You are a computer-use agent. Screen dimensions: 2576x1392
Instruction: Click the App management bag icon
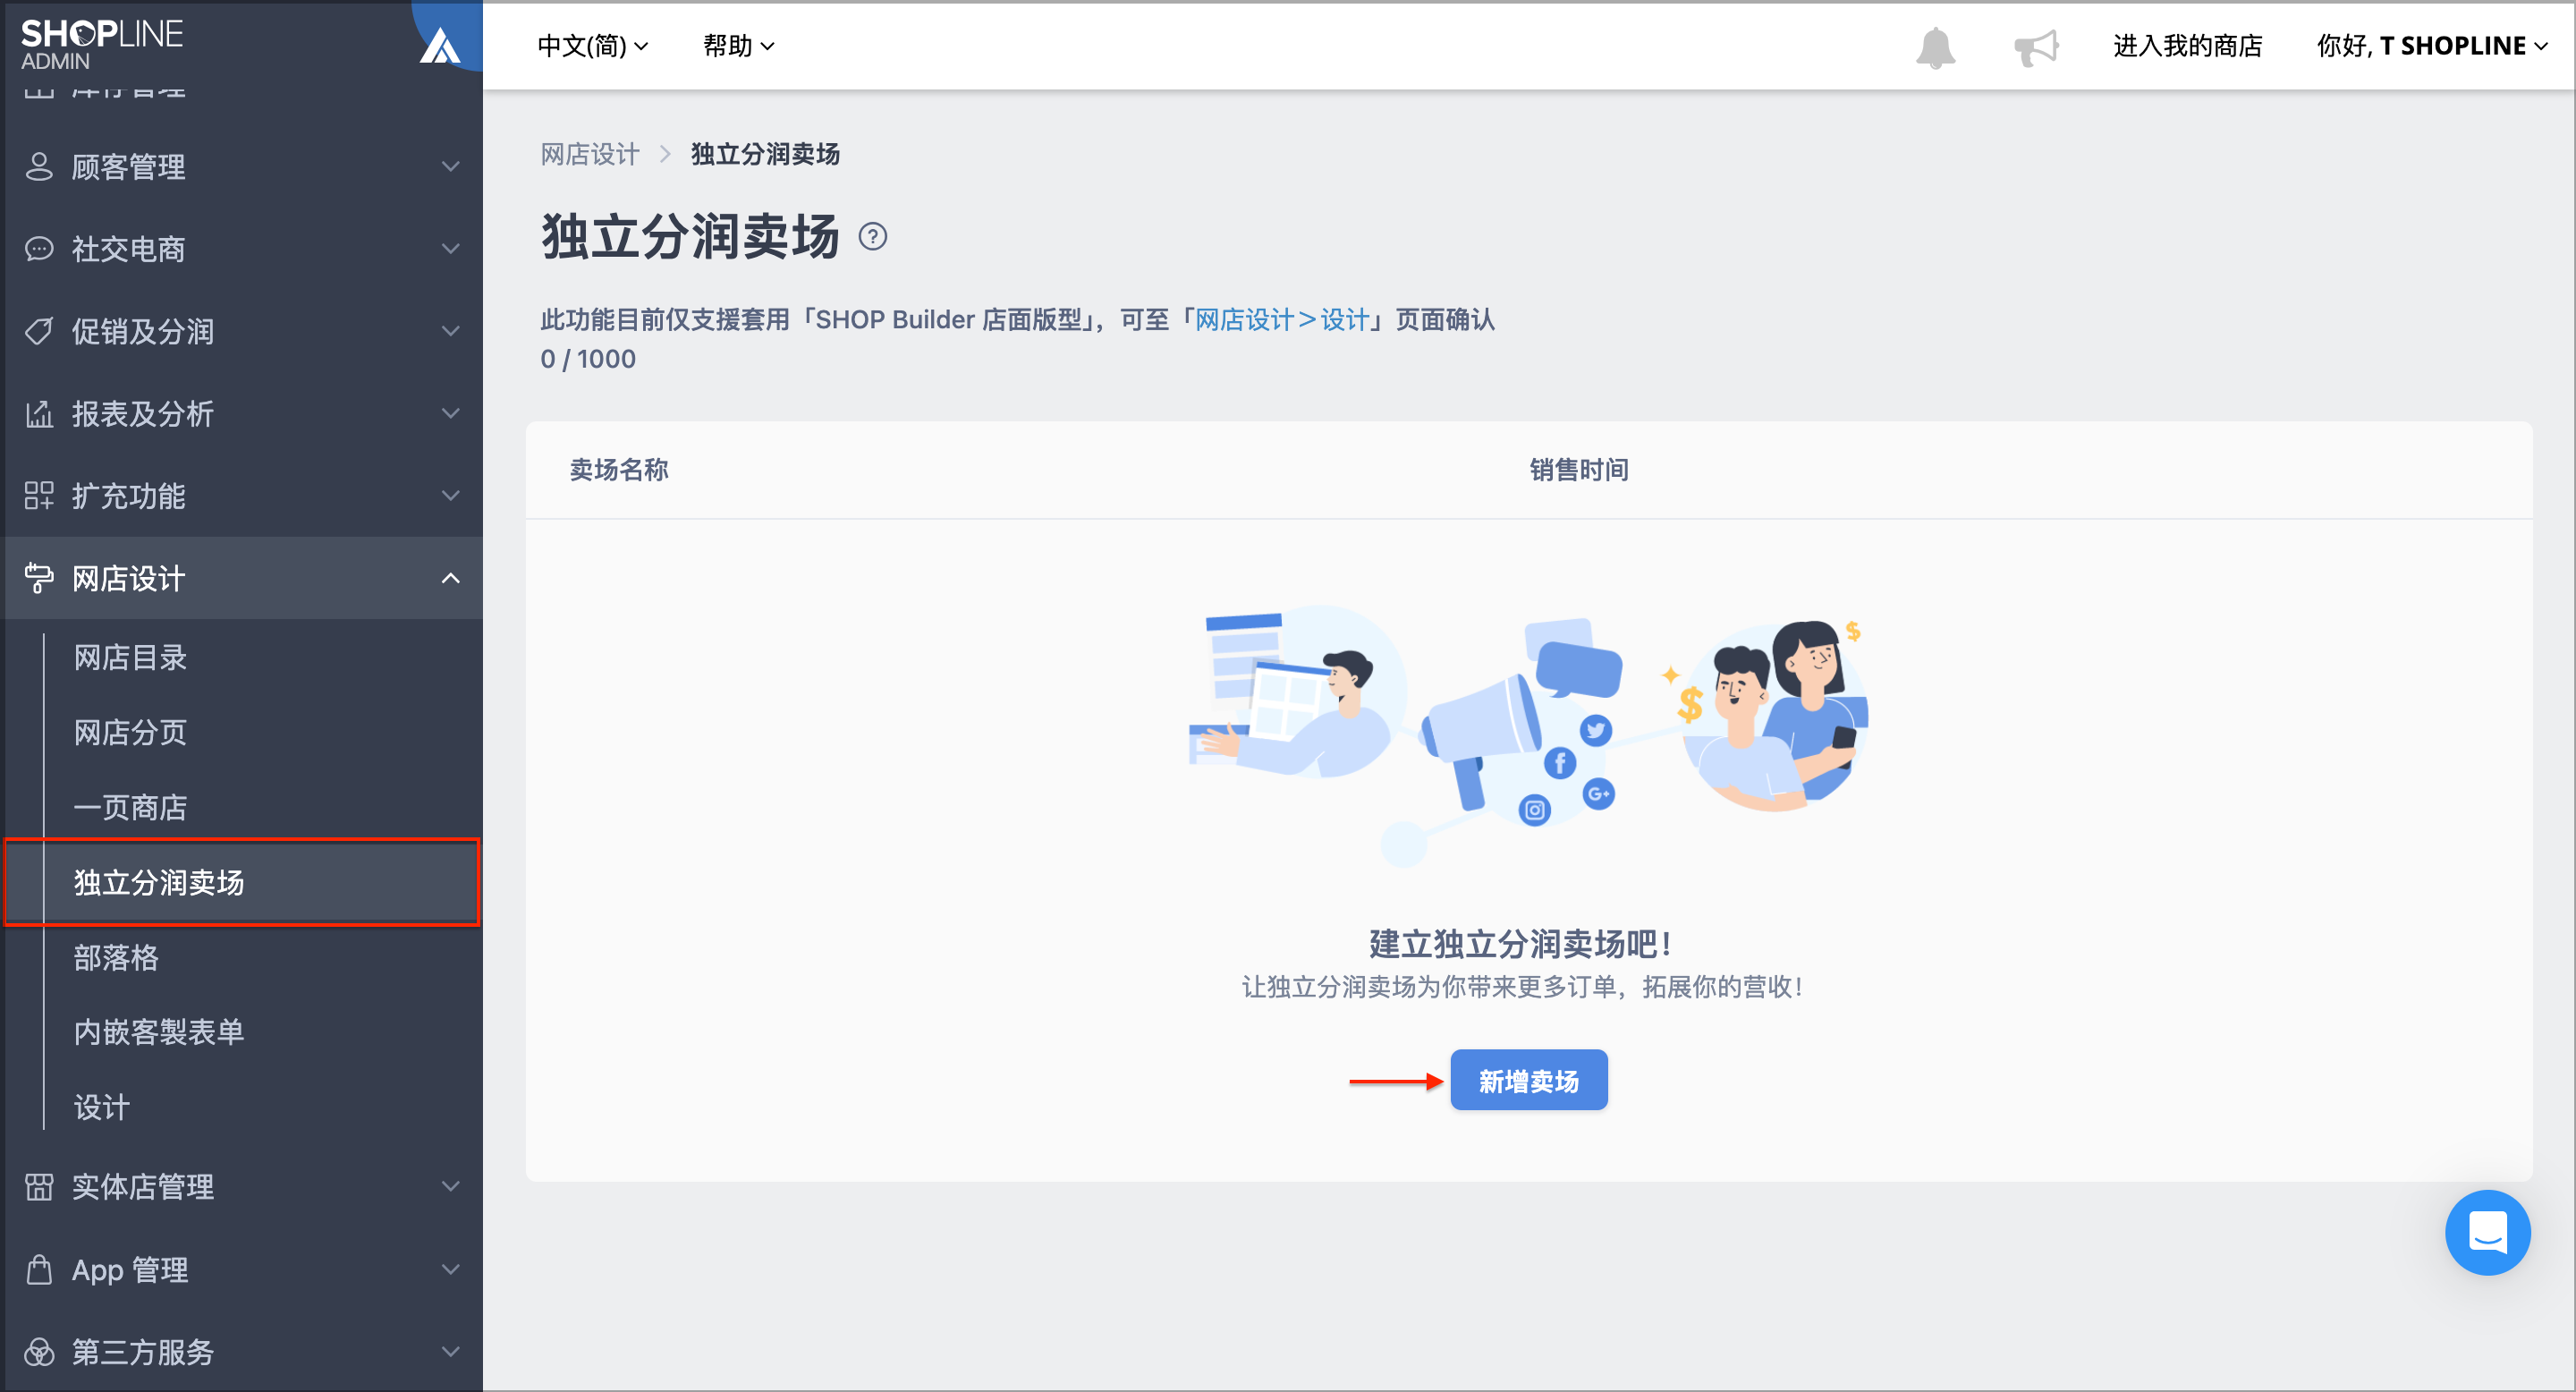39,1269
